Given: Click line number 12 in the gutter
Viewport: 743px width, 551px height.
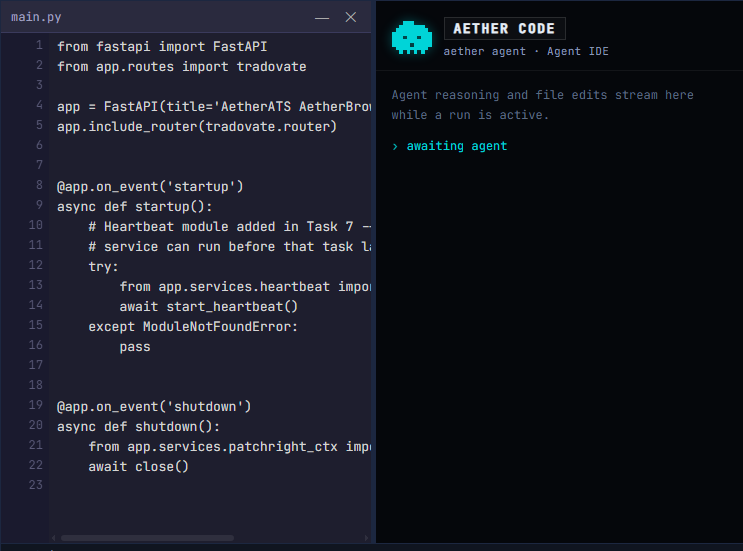Looking at the screenshot, I should [x=36, y=265].
